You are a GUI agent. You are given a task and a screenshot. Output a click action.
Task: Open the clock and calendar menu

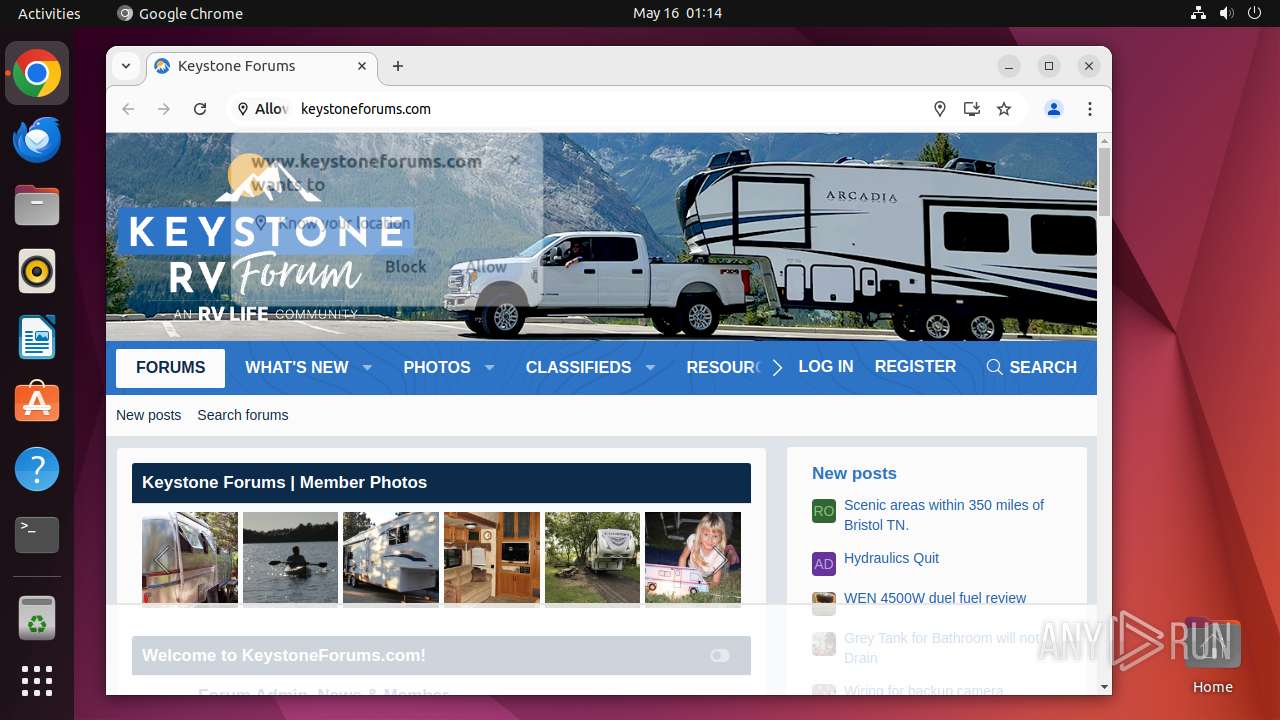[677, 13]
